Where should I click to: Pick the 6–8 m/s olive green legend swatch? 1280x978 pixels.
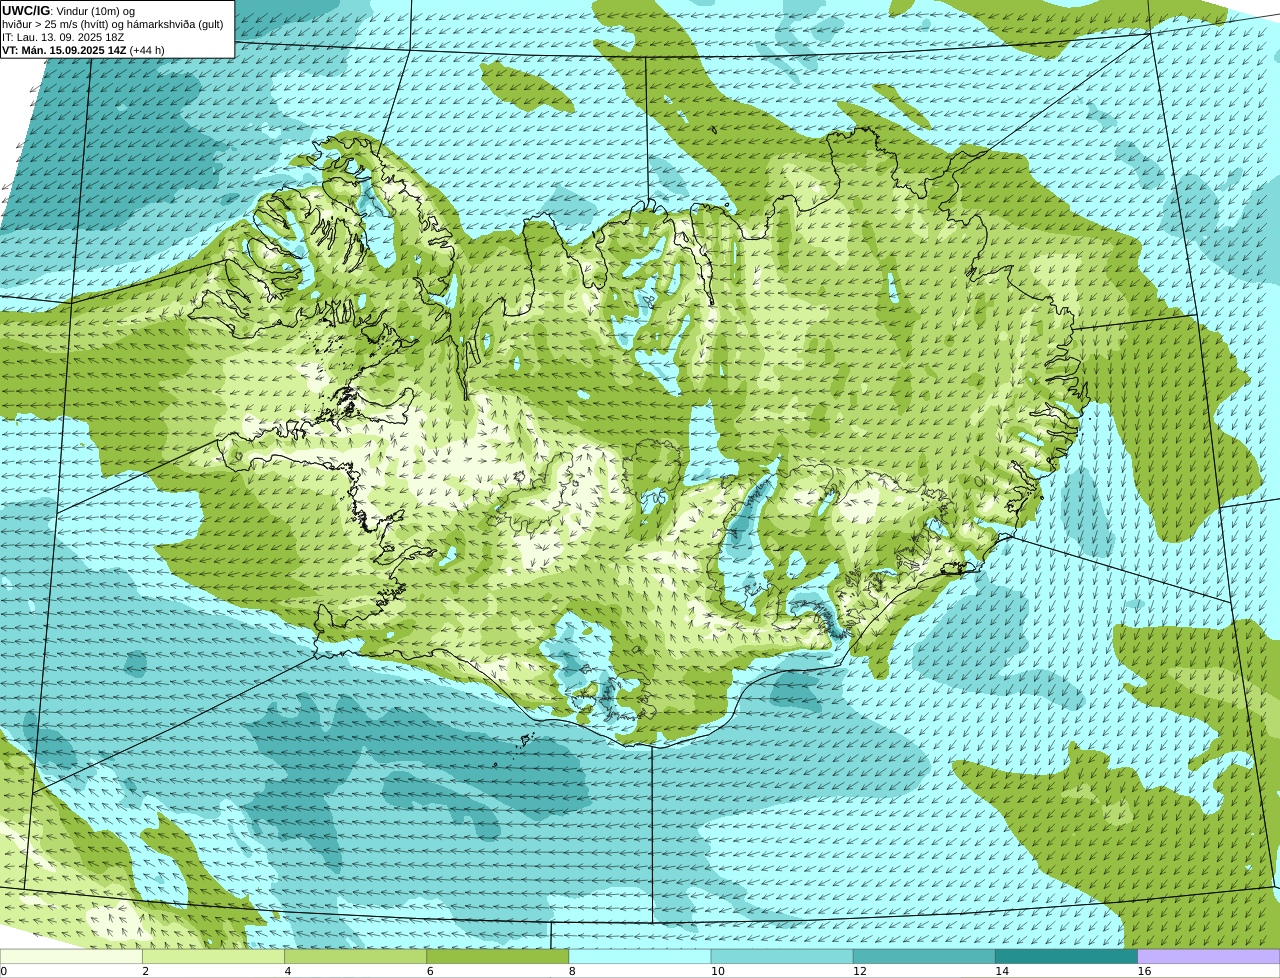point(498,957)
